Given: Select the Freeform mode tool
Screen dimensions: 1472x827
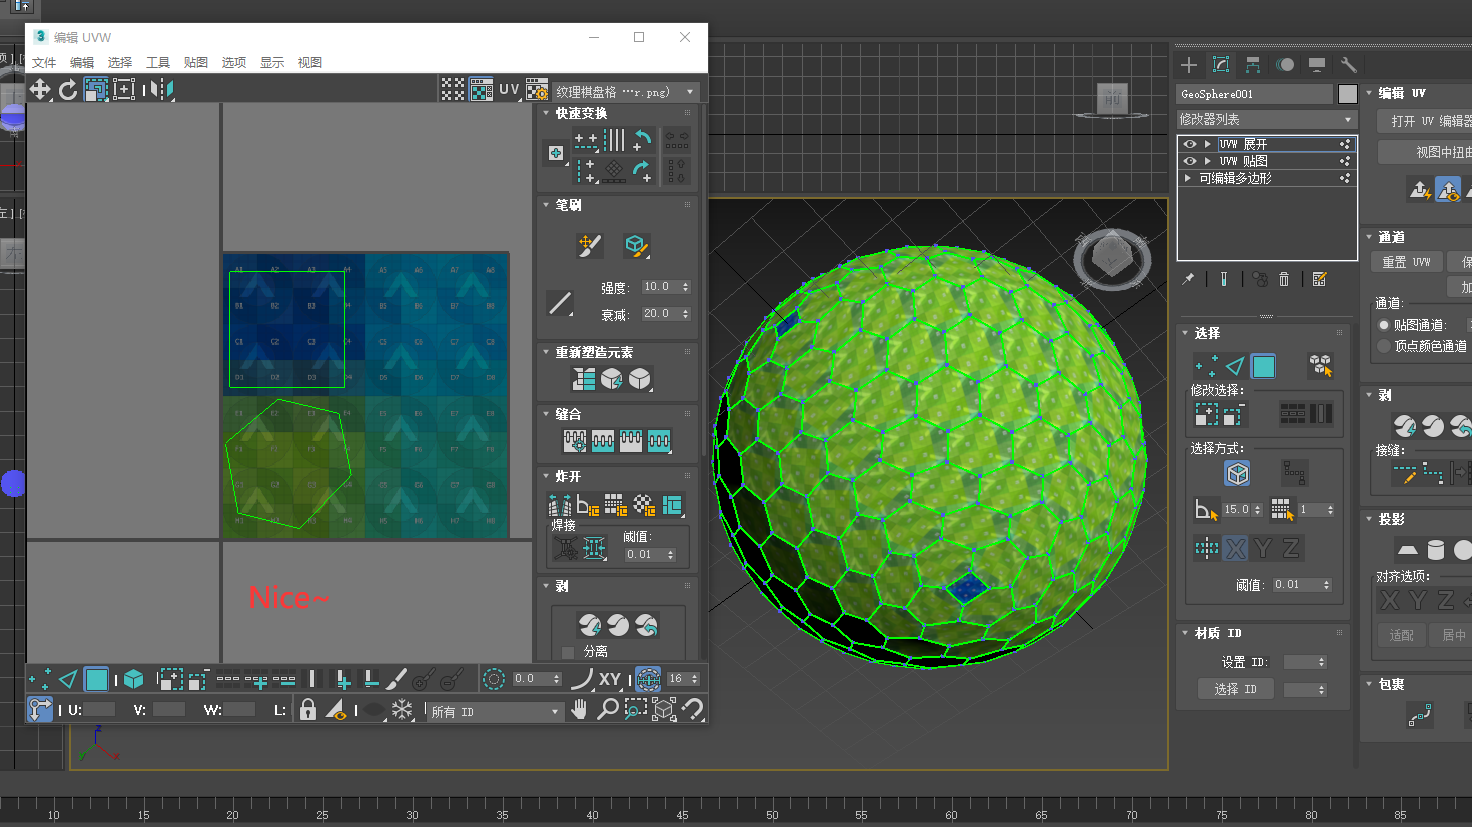Looking at the screenshot, I should tap(124, 90).
